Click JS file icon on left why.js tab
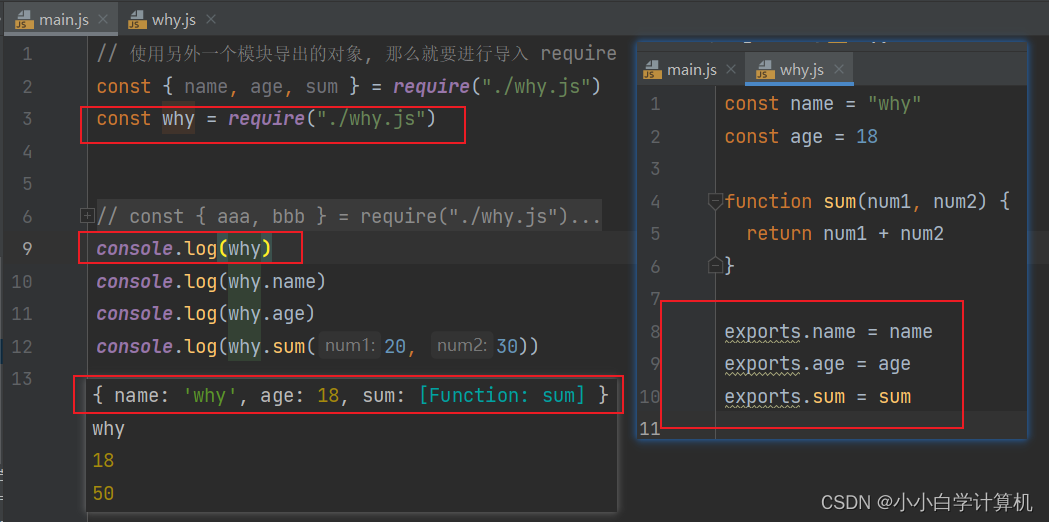The image size is (1049, 522). (x=137, y=20)
